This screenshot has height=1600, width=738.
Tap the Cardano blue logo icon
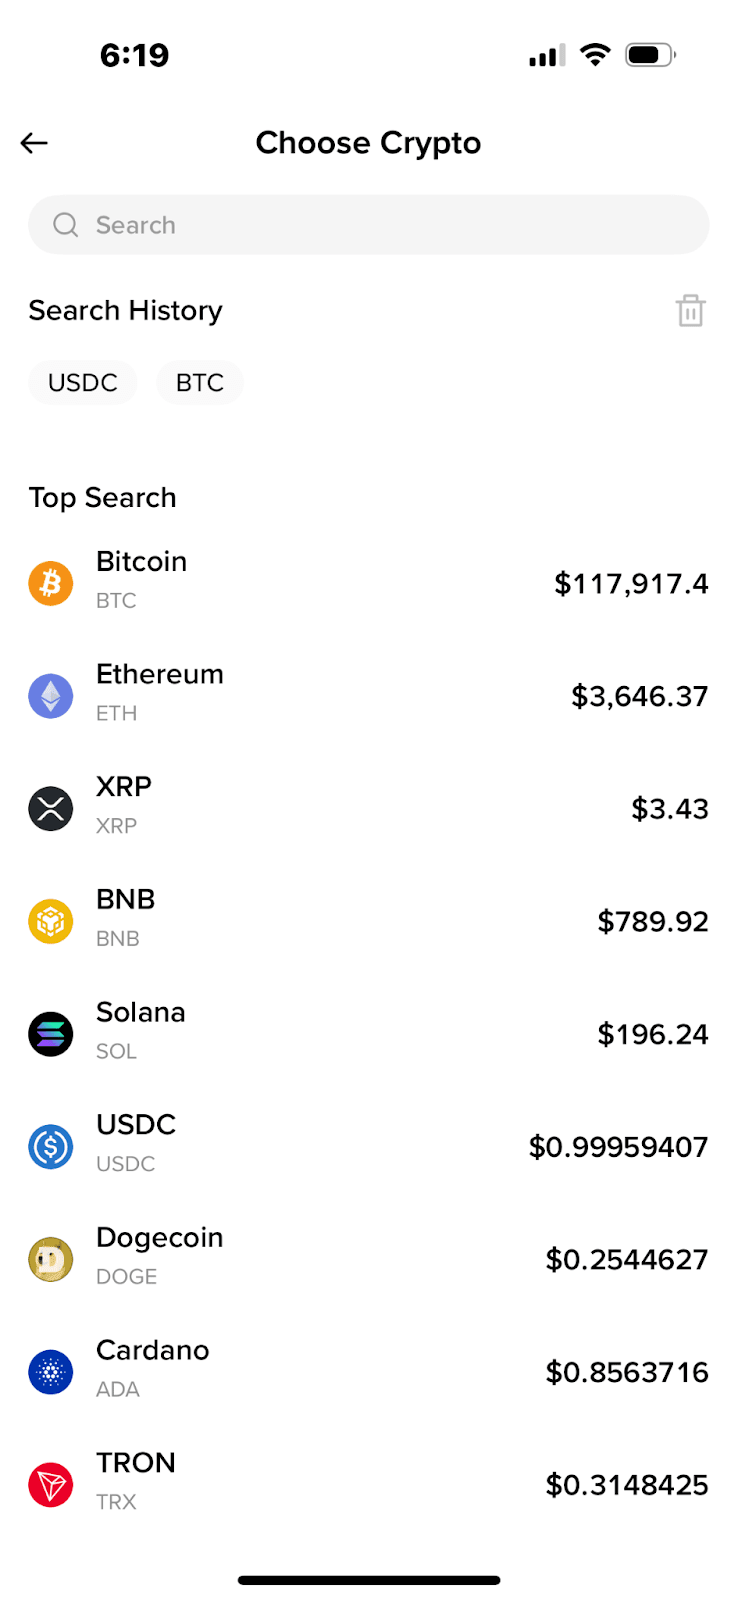point(51,1372)
